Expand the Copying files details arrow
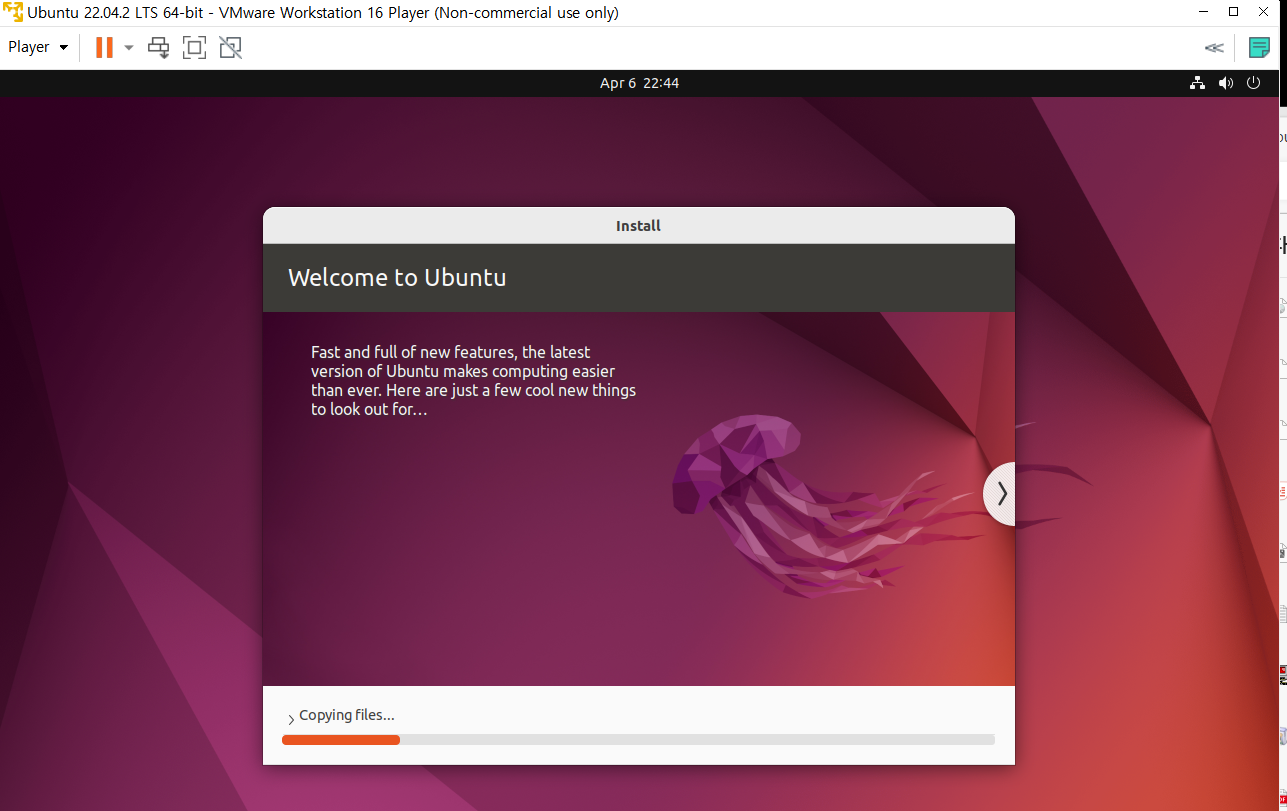Screen dimensions: 1287x811 click(x=291, y=719)
